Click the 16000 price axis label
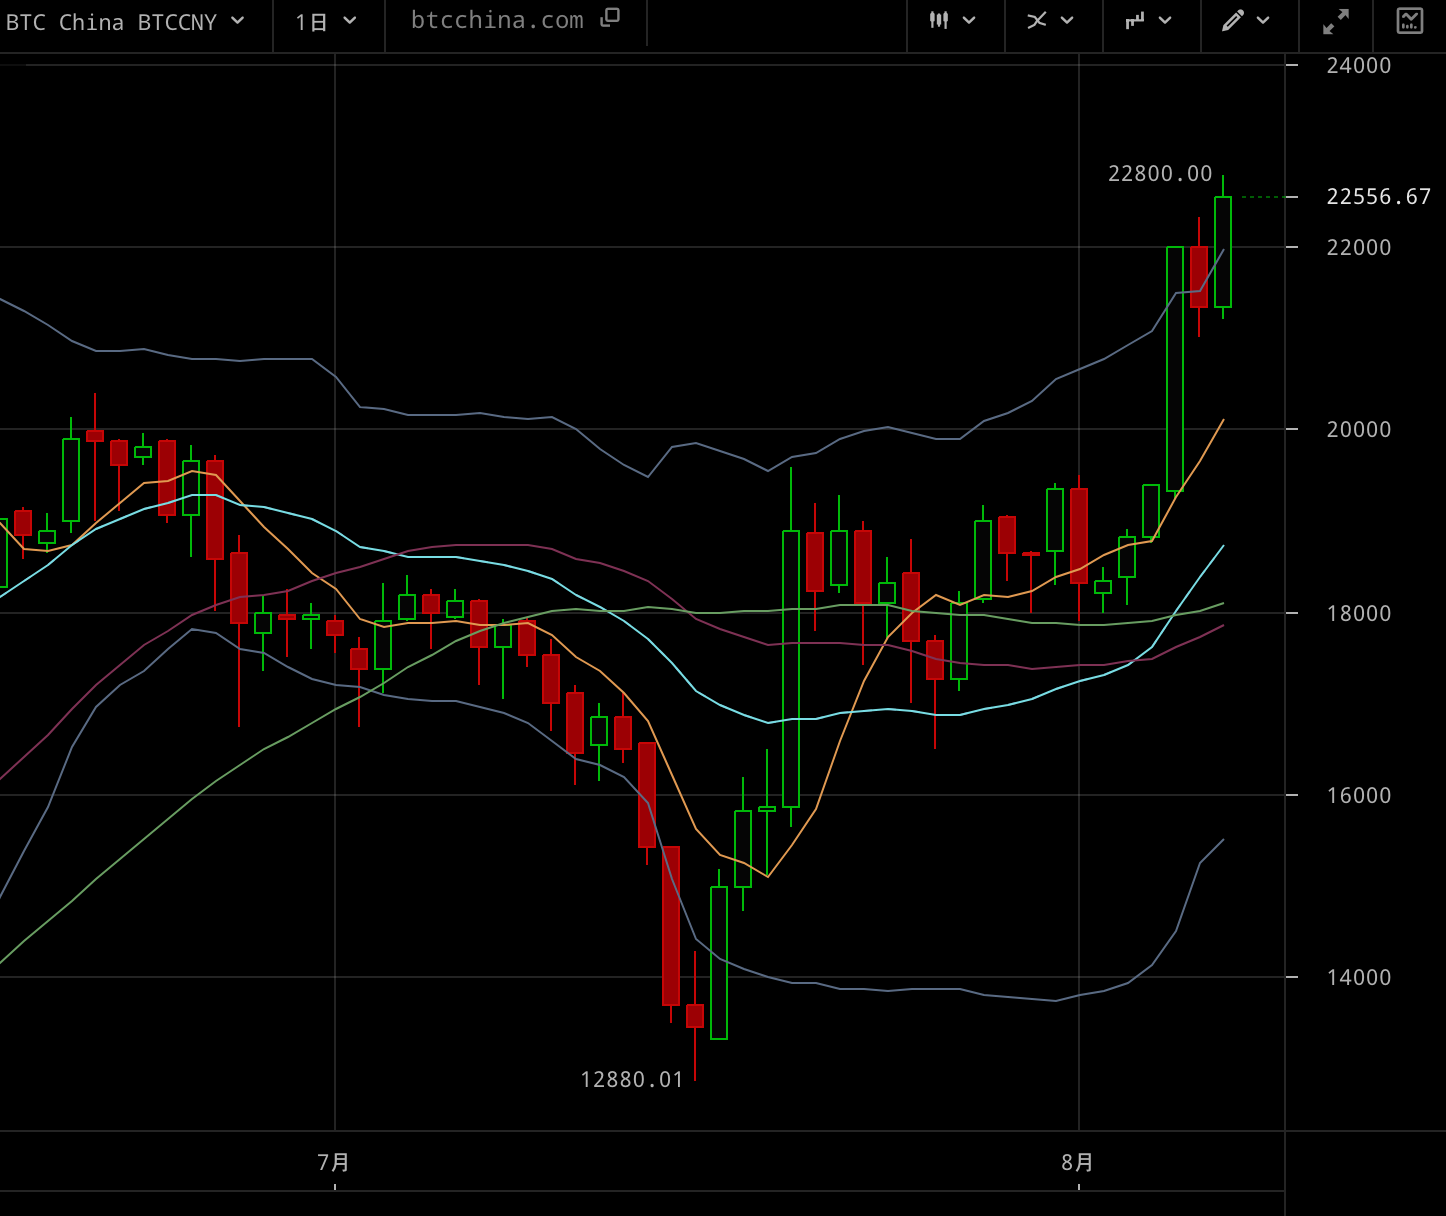 tap(1359, 796)
